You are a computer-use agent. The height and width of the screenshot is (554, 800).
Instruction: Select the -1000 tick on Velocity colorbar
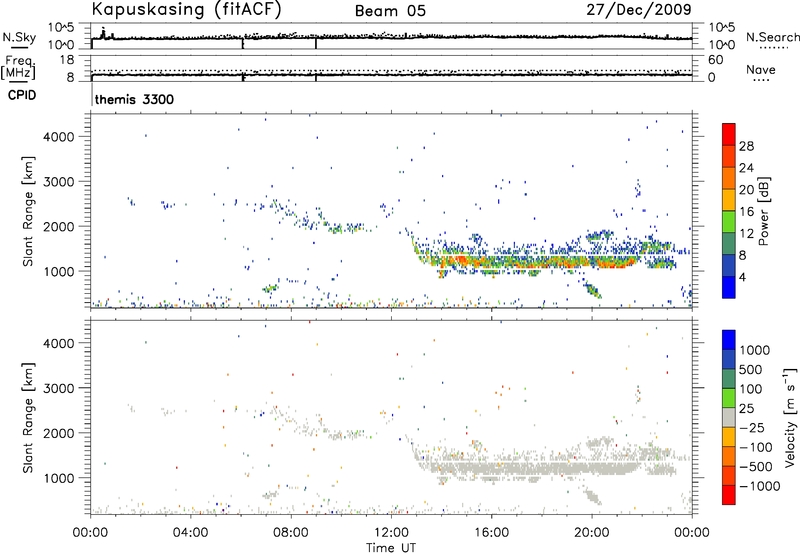[760, 486]
